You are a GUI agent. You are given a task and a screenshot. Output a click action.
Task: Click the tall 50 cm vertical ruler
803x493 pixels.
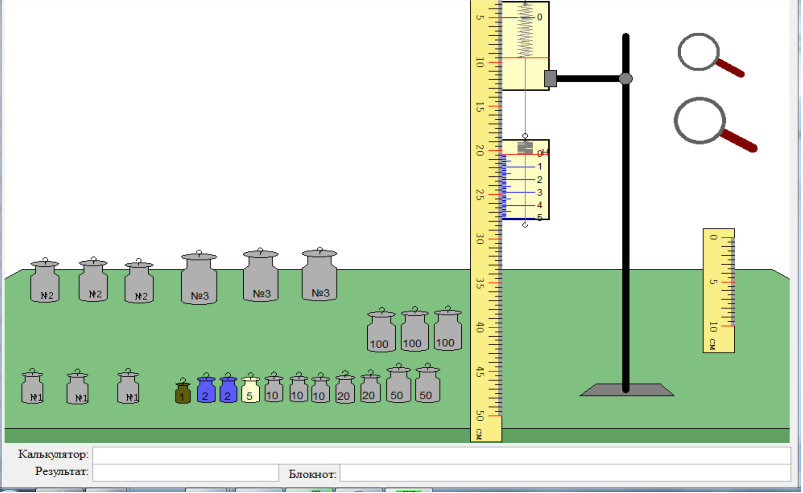tap(486, 221)
